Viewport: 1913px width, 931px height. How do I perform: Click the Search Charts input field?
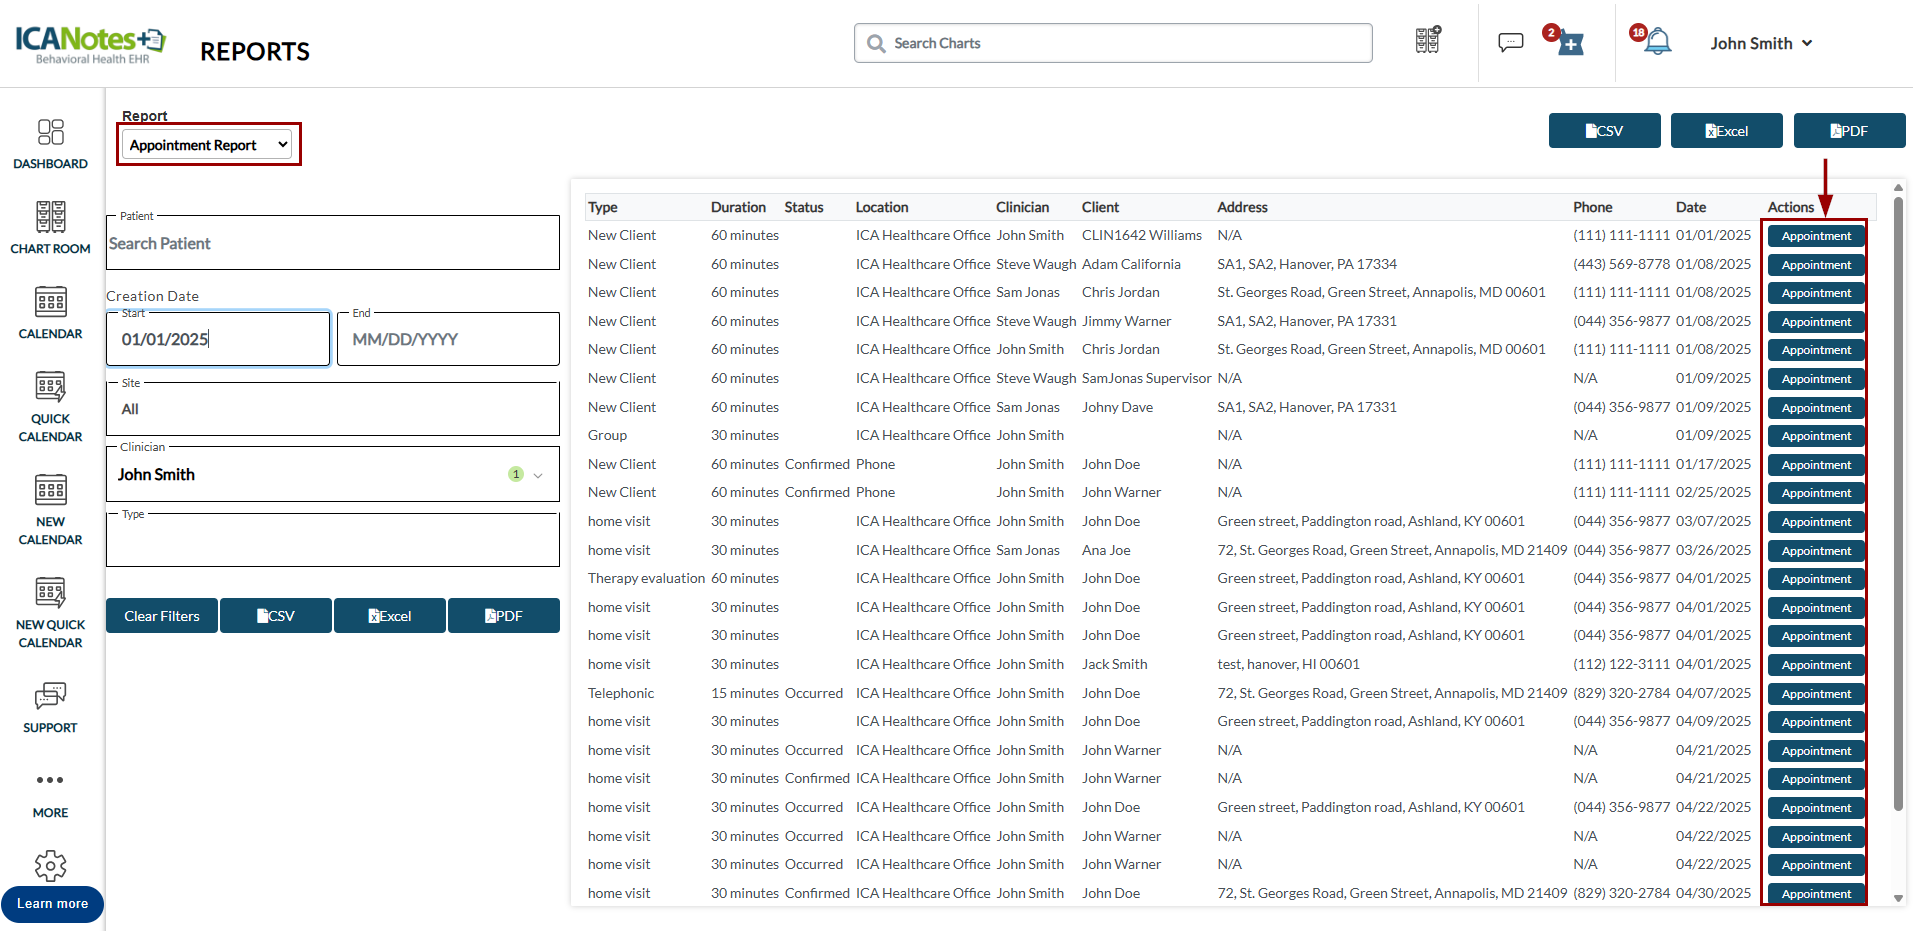1125,43
